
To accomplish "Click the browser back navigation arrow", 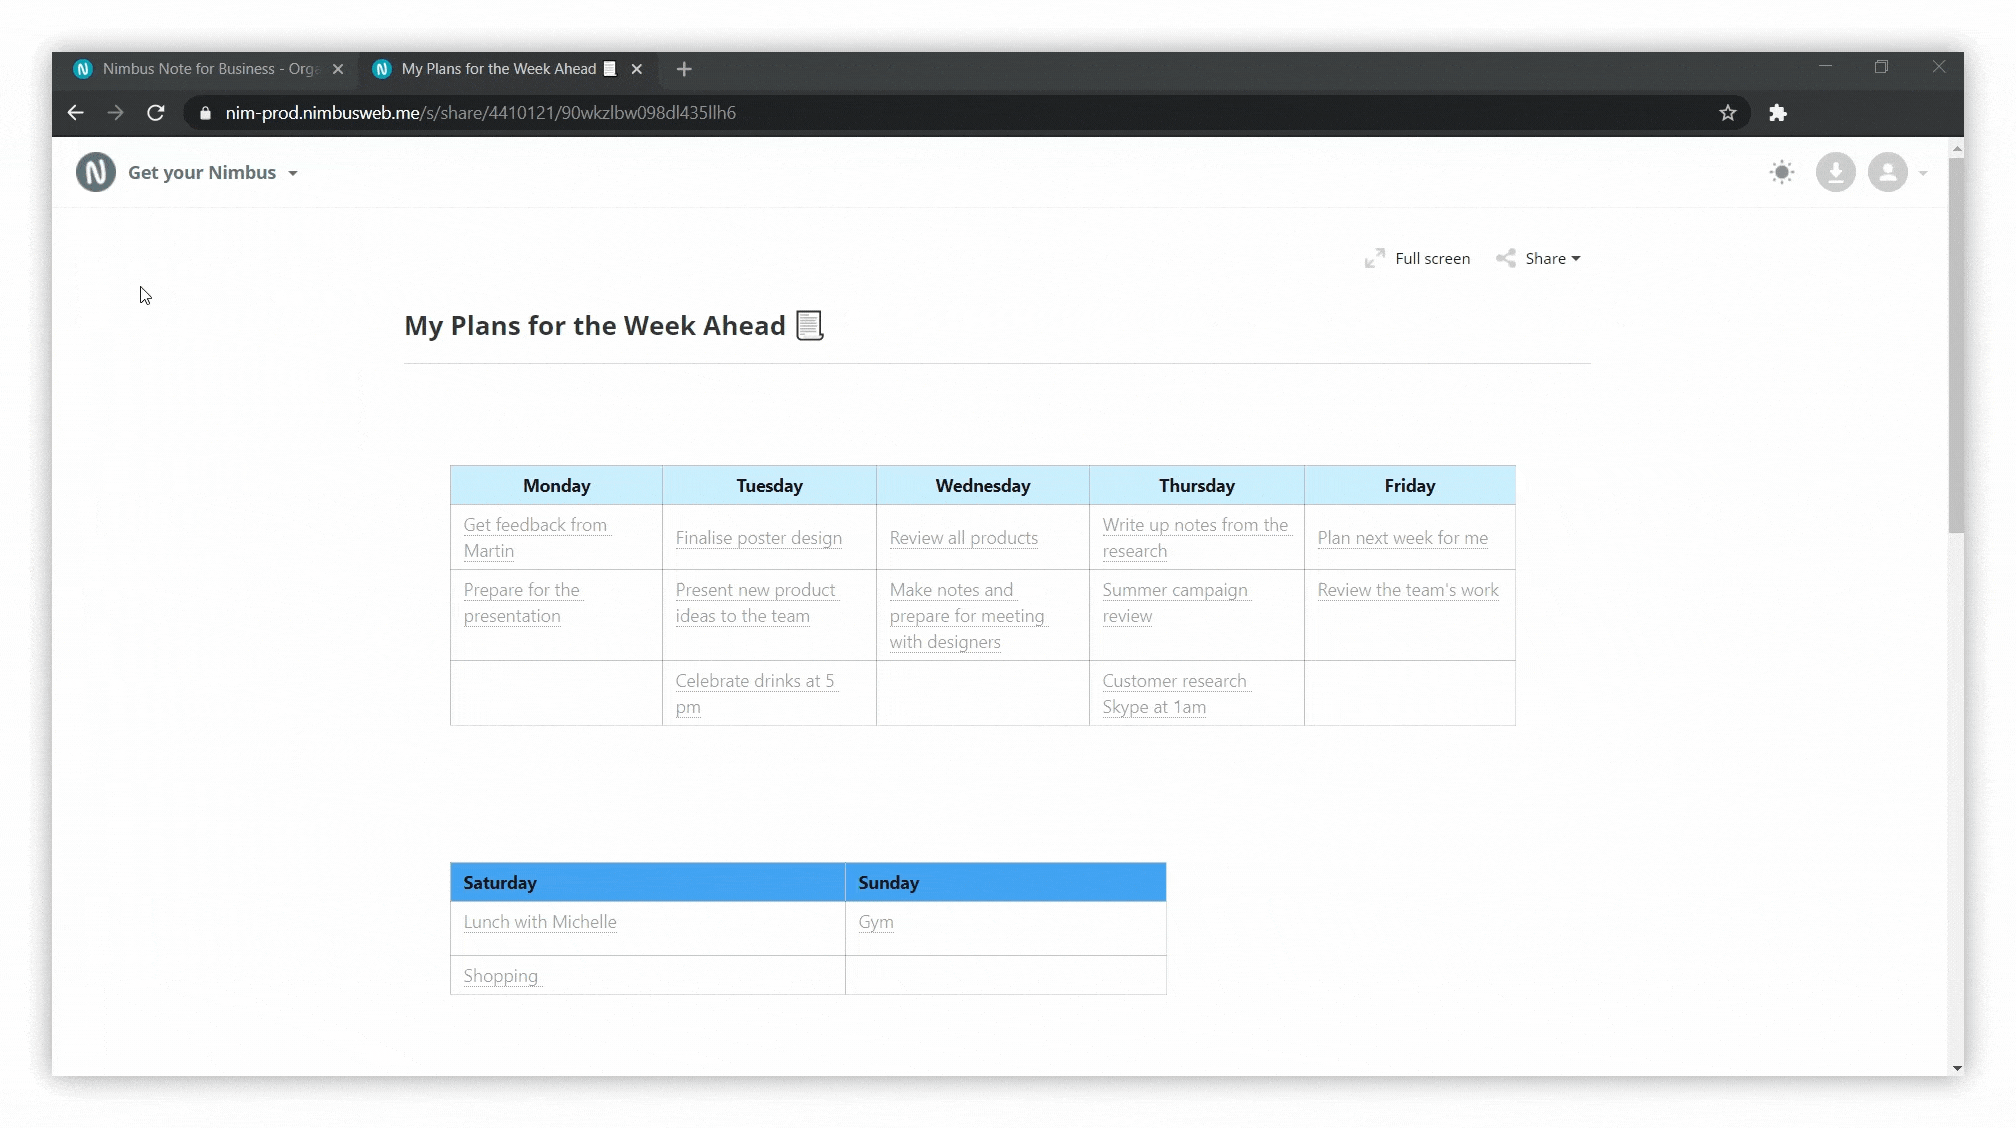I will (76, 112).
